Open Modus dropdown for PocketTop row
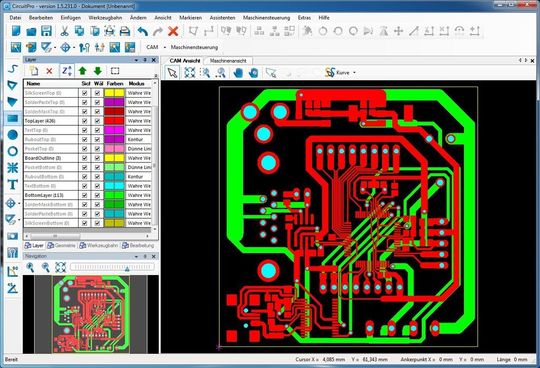 pyautogui.click(x=139, y=149)
